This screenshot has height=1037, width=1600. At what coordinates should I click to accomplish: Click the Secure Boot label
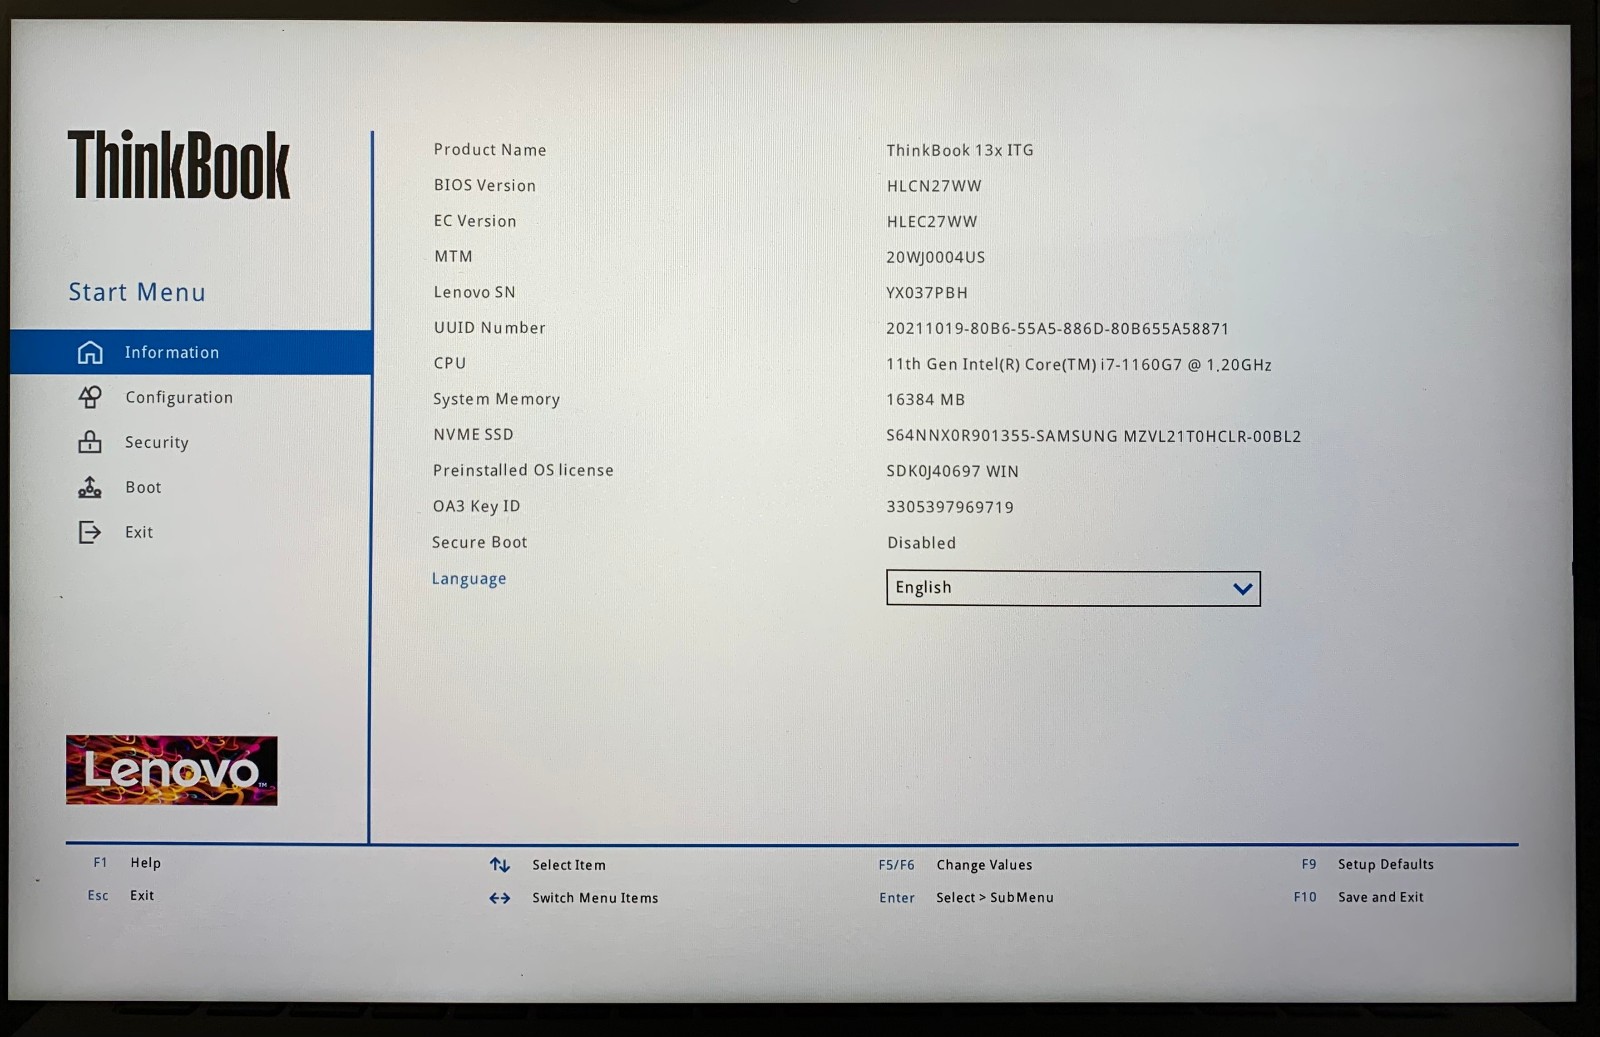pos(480,542)
